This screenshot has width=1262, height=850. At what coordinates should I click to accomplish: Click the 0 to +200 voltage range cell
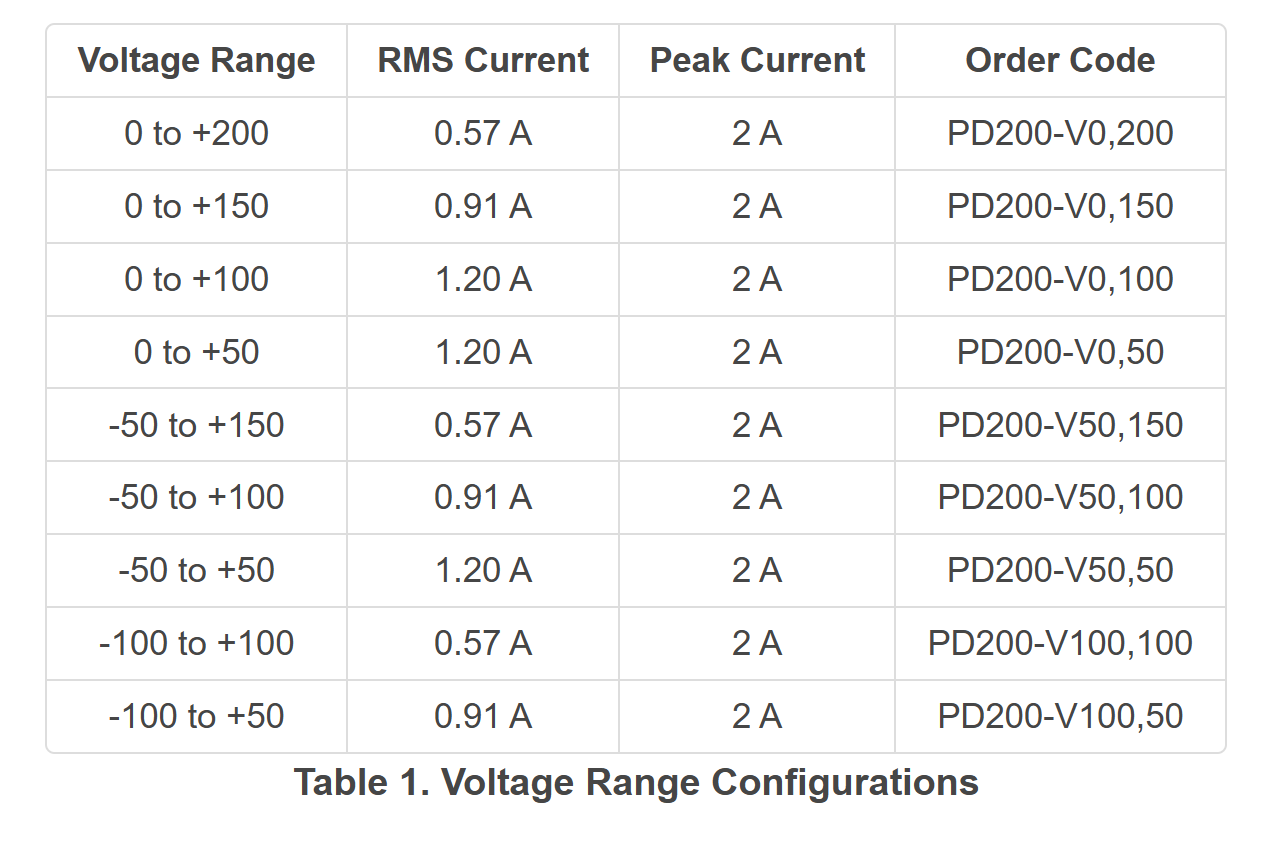(x=197, y=133)
